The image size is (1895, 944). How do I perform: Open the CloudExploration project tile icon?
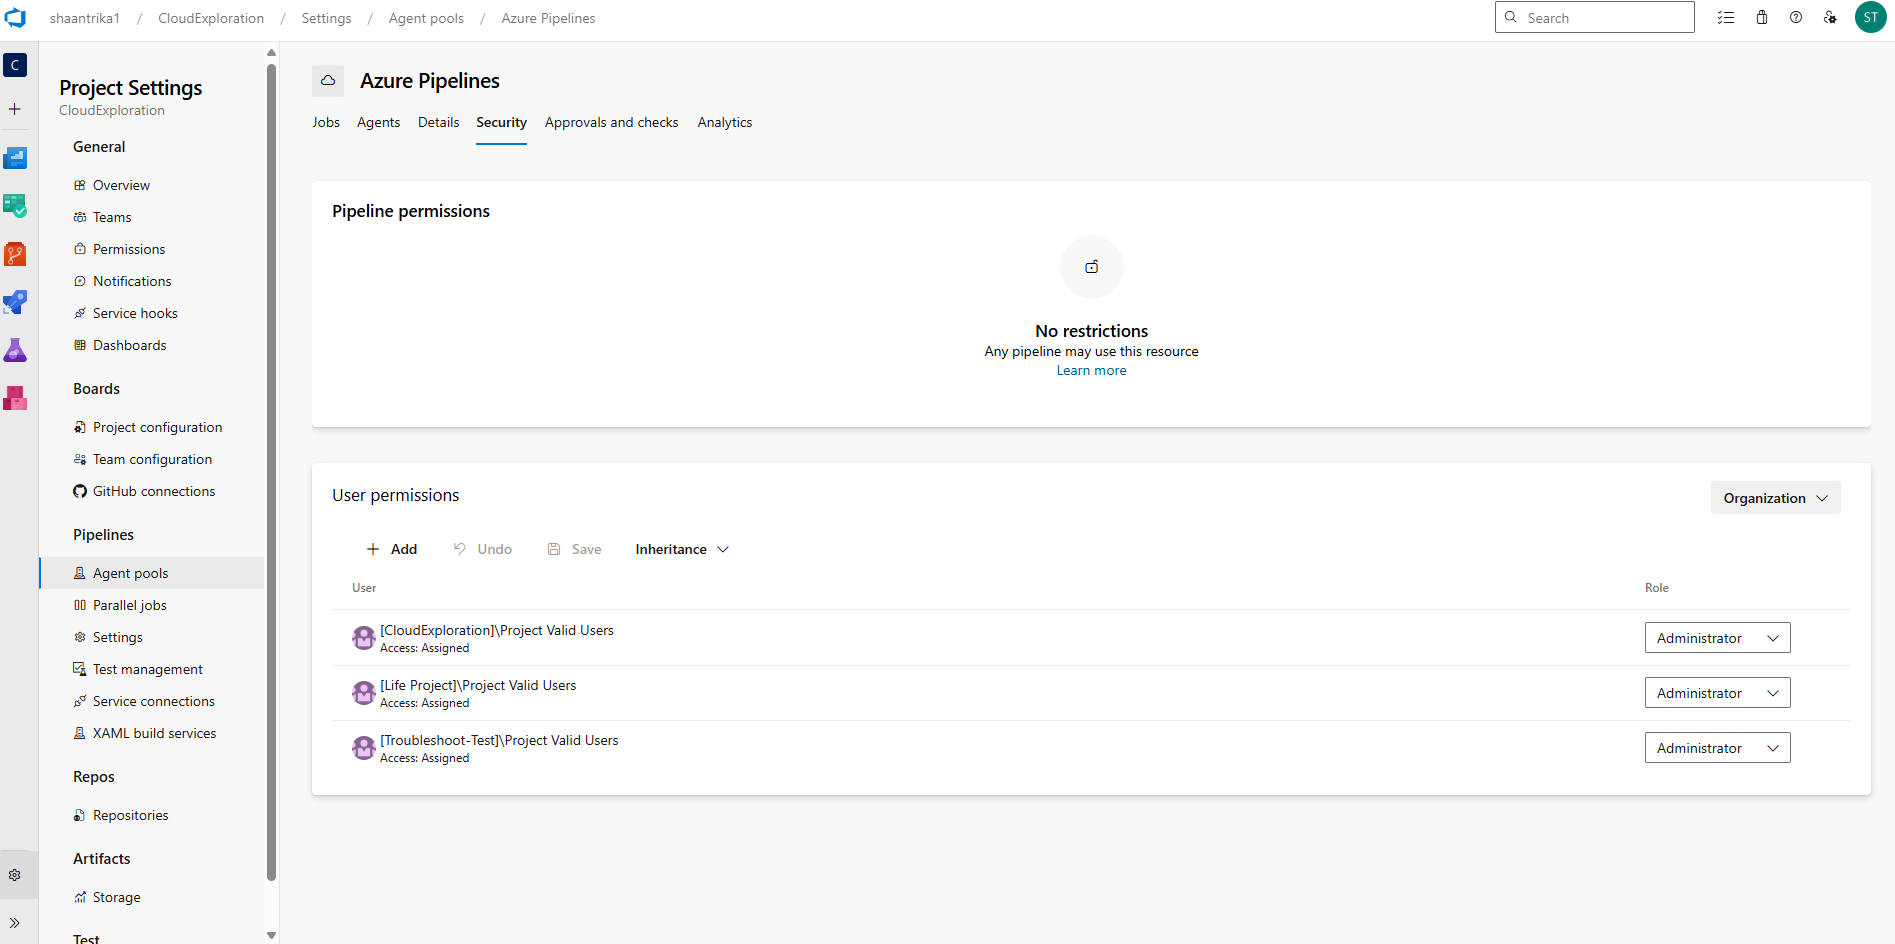click(15, 65)
